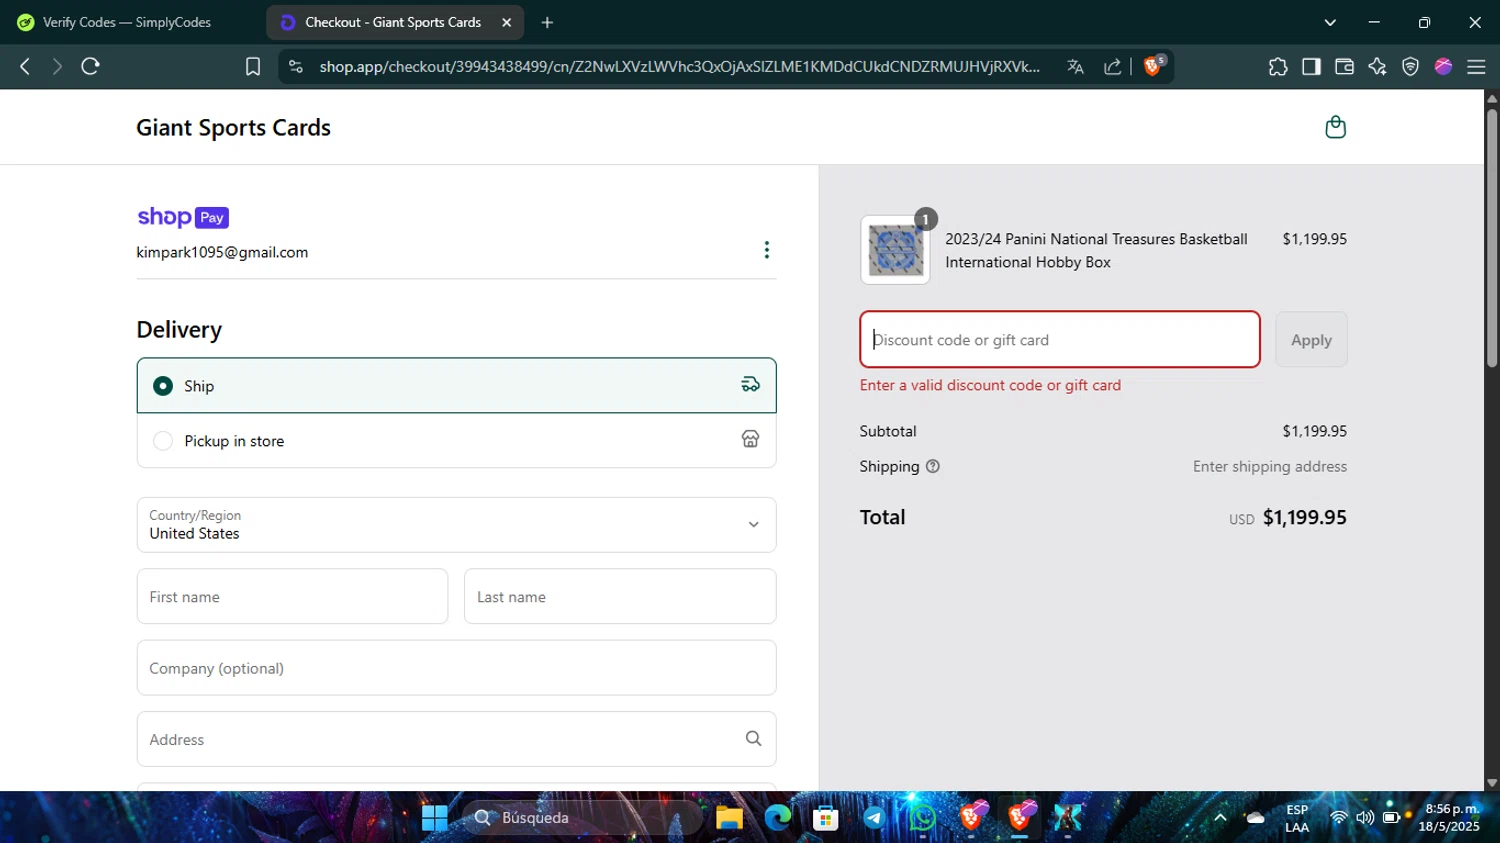Screen dimensions: 1500x843
Task: Open the tab search dropdown arrow
Action: (1330, 22)
